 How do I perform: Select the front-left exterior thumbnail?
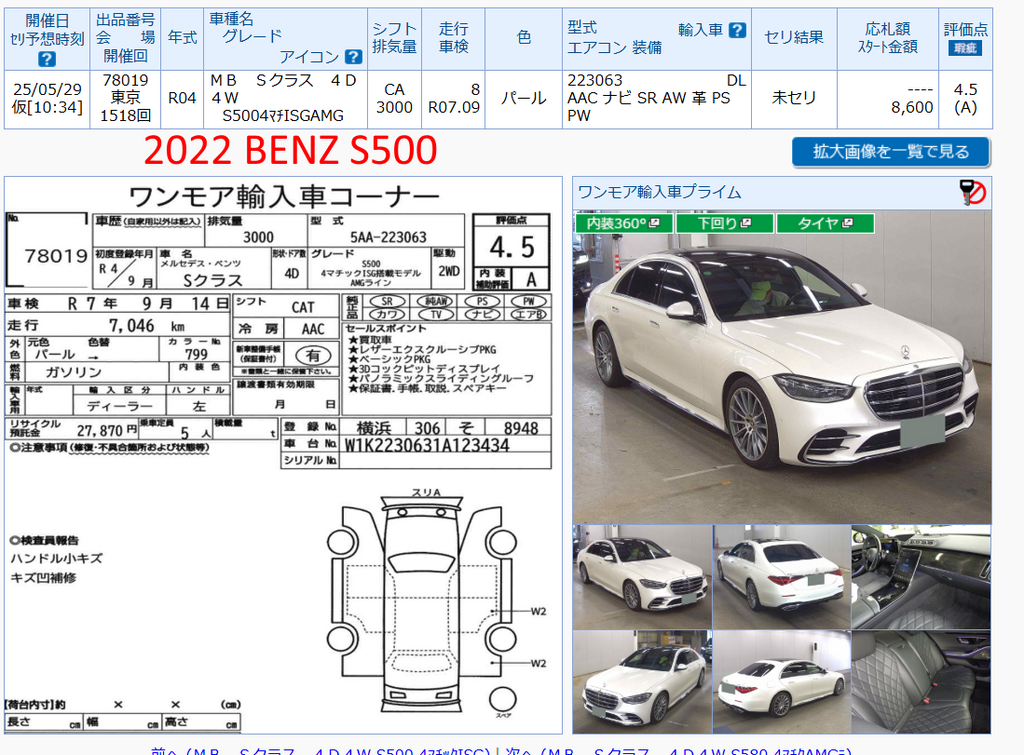(x=642, y=577)
